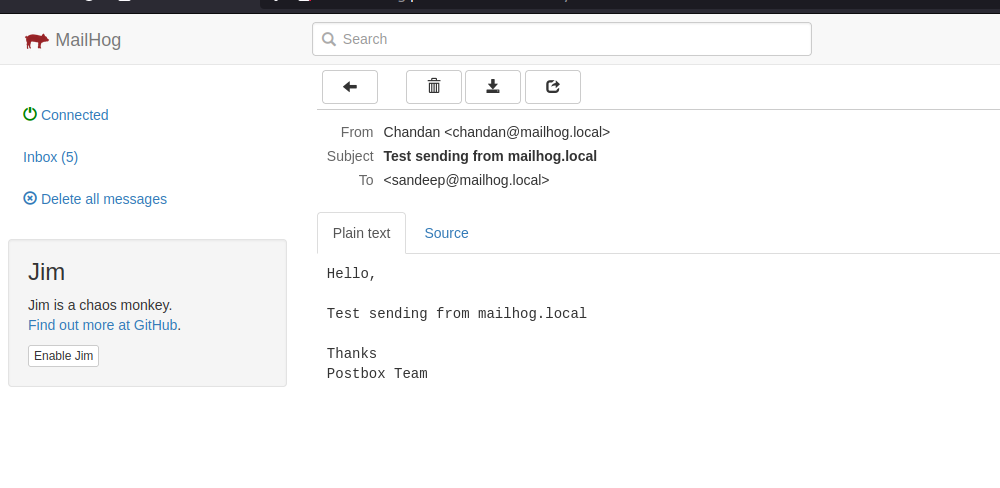
Task: Switch to the Source tab
Action: pos(446,233)
